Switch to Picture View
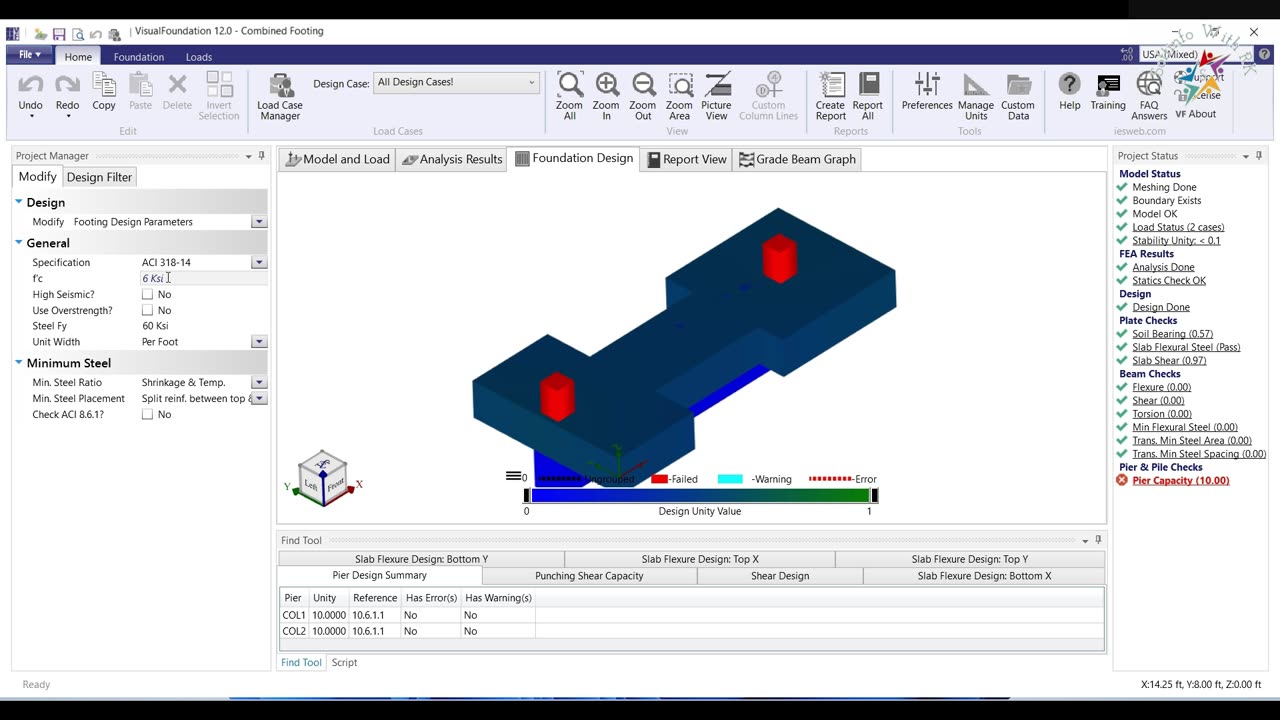Screen dimensions: 1280x720 (716, 84)
